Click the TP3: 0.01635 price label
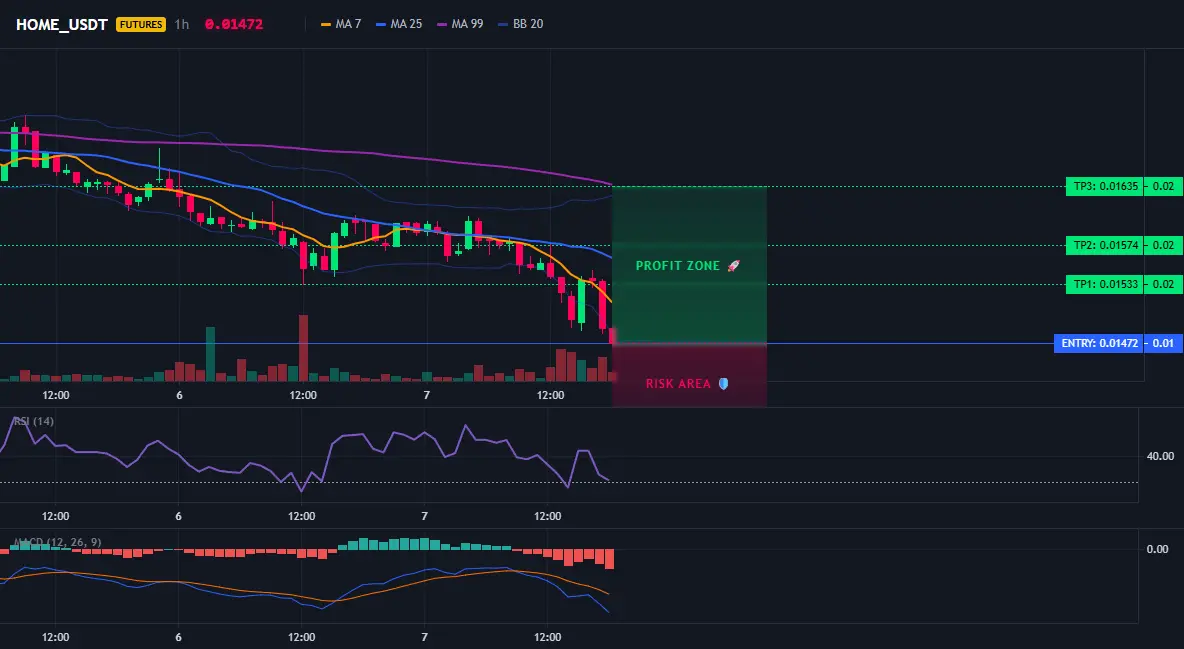The height and width of the screenshot is (649, 1184). point(1103,187)
